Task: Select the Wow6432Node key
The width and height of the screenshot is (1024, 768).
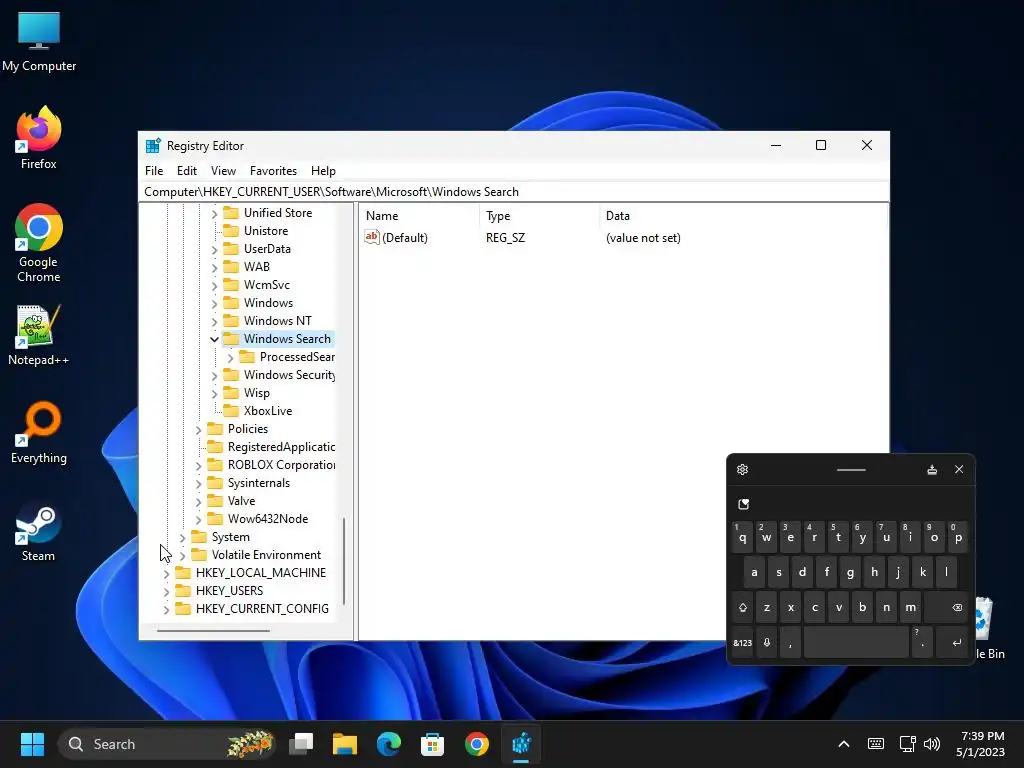Action: pyautogui.click(x=268, y=519)
